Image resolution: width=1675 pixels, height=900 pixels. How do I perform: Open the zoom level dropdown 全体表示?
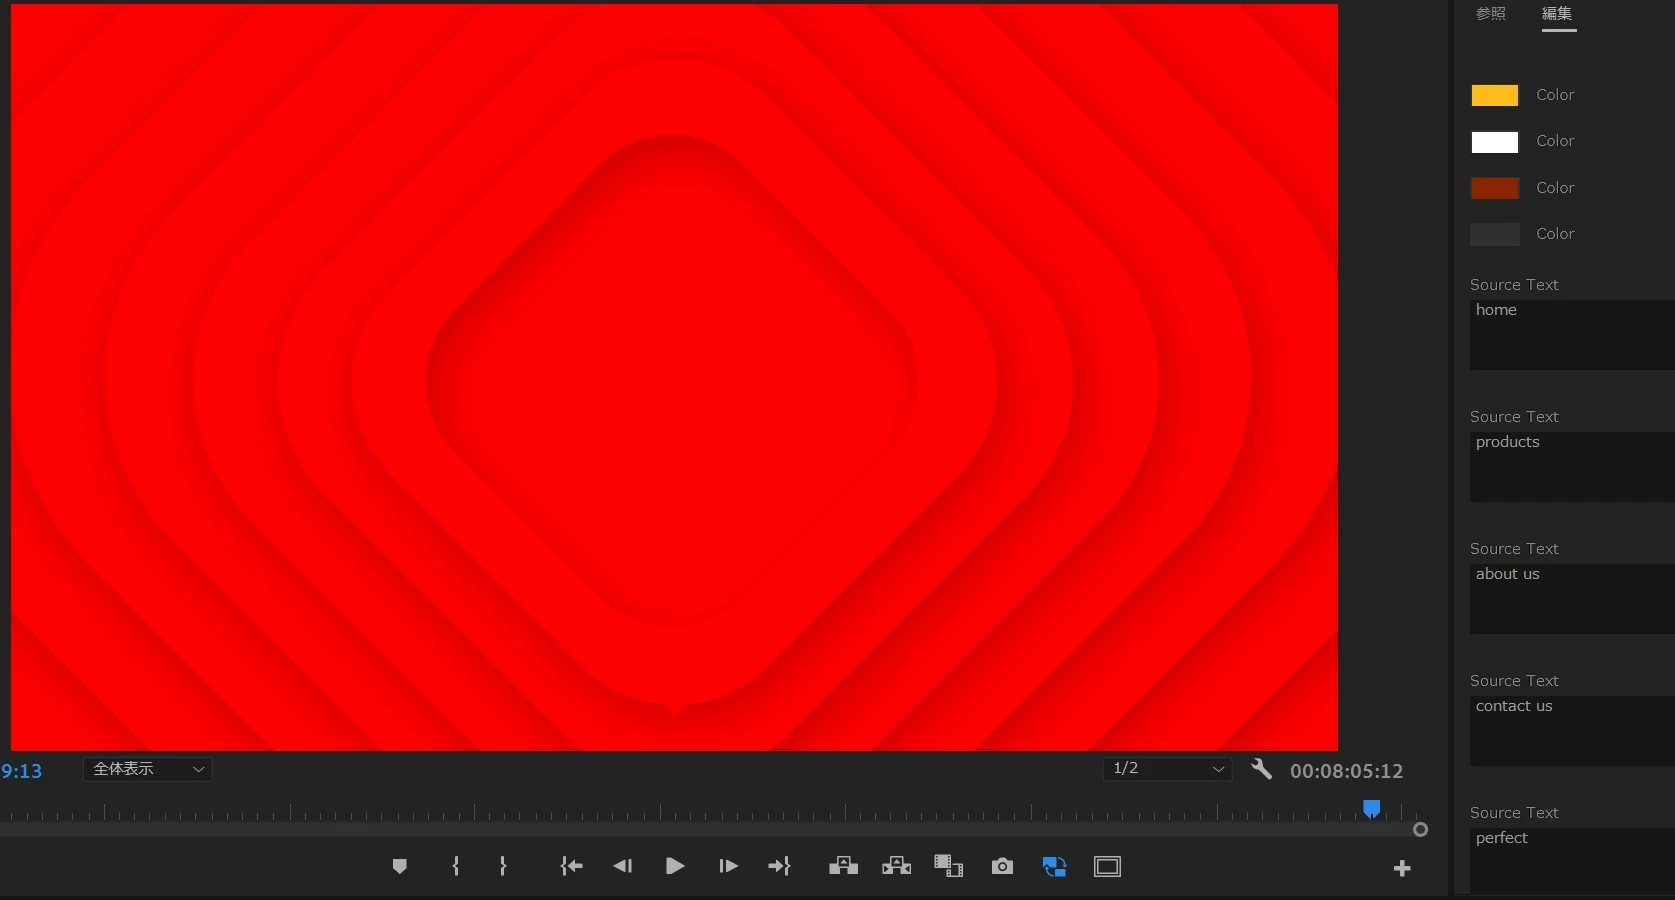click(x=148, y=769)
